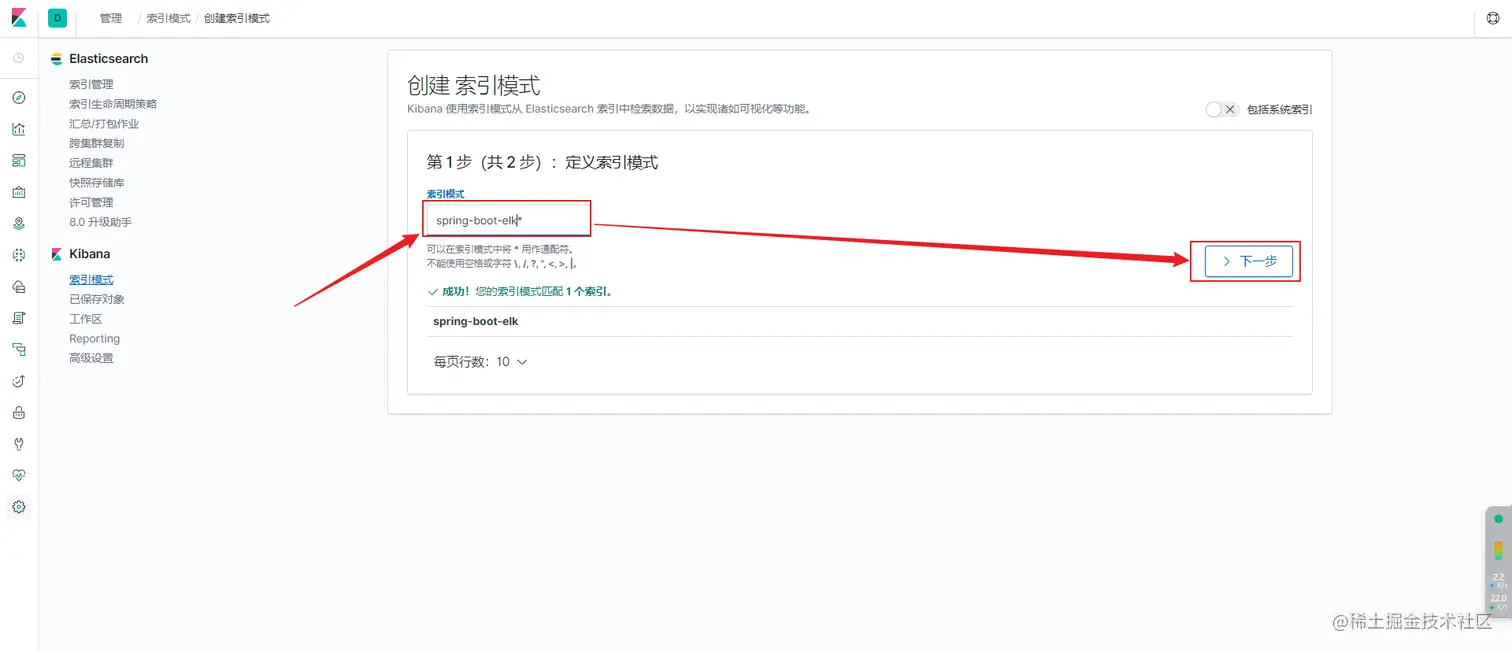Open 8.0 升级助手 link

100,222
